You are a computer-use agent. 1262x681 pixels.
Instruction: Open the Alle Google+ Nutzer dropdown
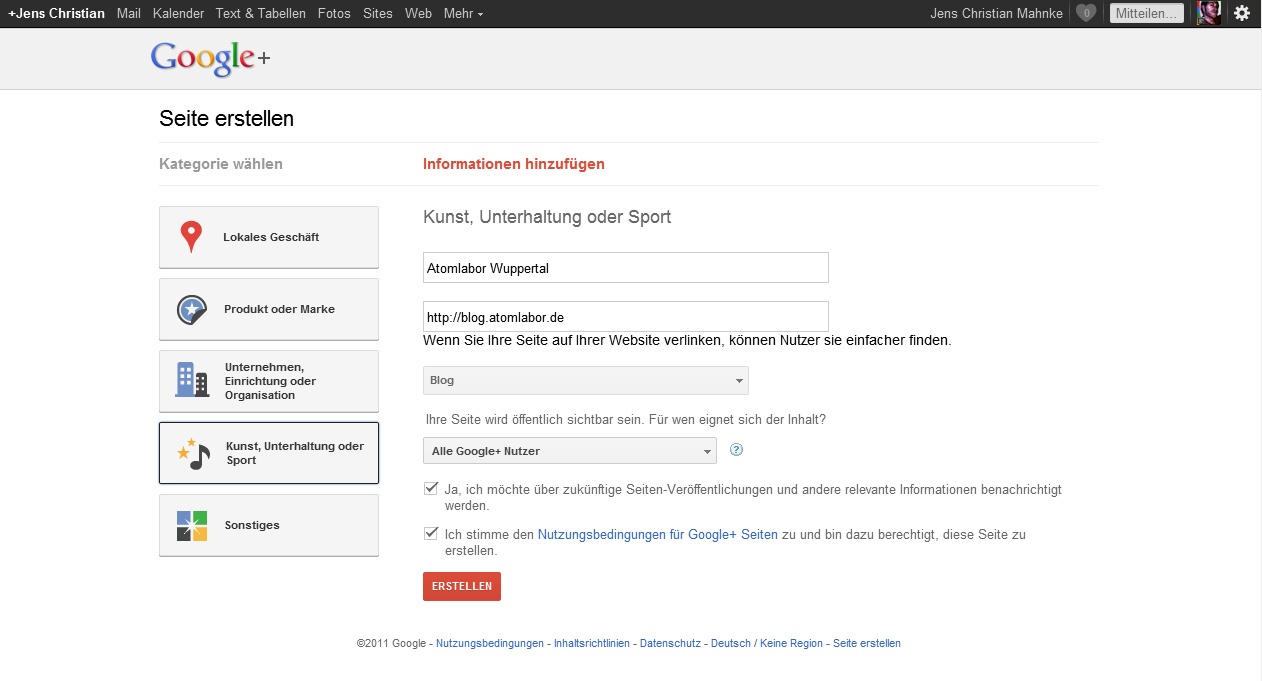[570, 451]
